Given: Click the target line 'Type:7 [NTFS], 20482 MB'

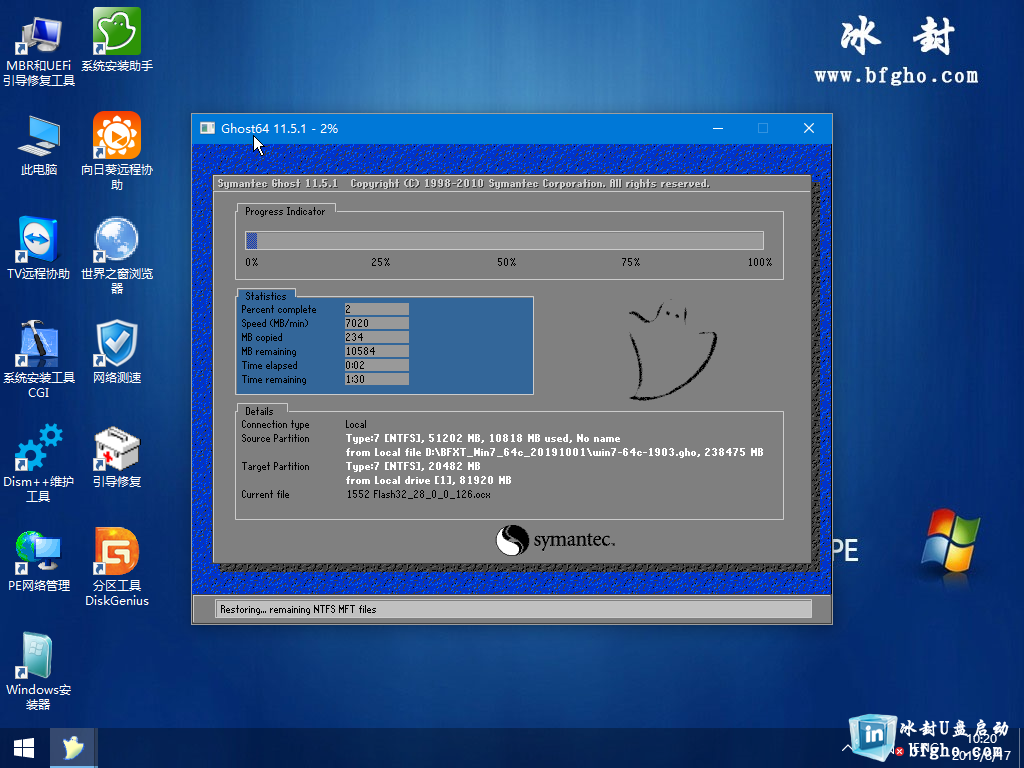Looking at the screenshot, I should click(x=413, y=466).
